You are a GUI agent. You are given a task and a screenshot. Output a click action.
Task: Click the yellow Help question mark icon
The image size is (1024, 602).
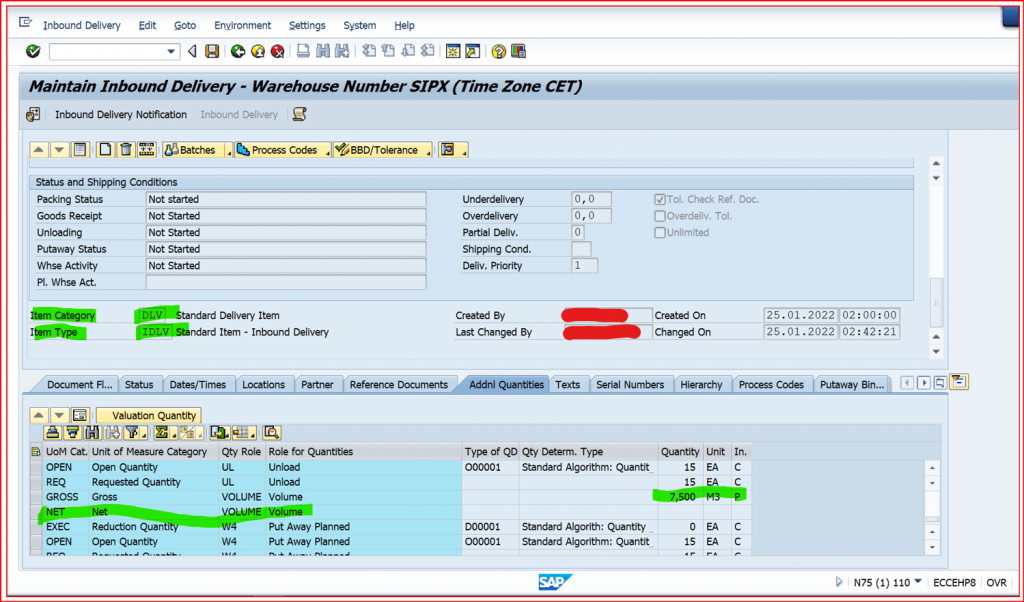pyautogui.click(x=499, y=51)
